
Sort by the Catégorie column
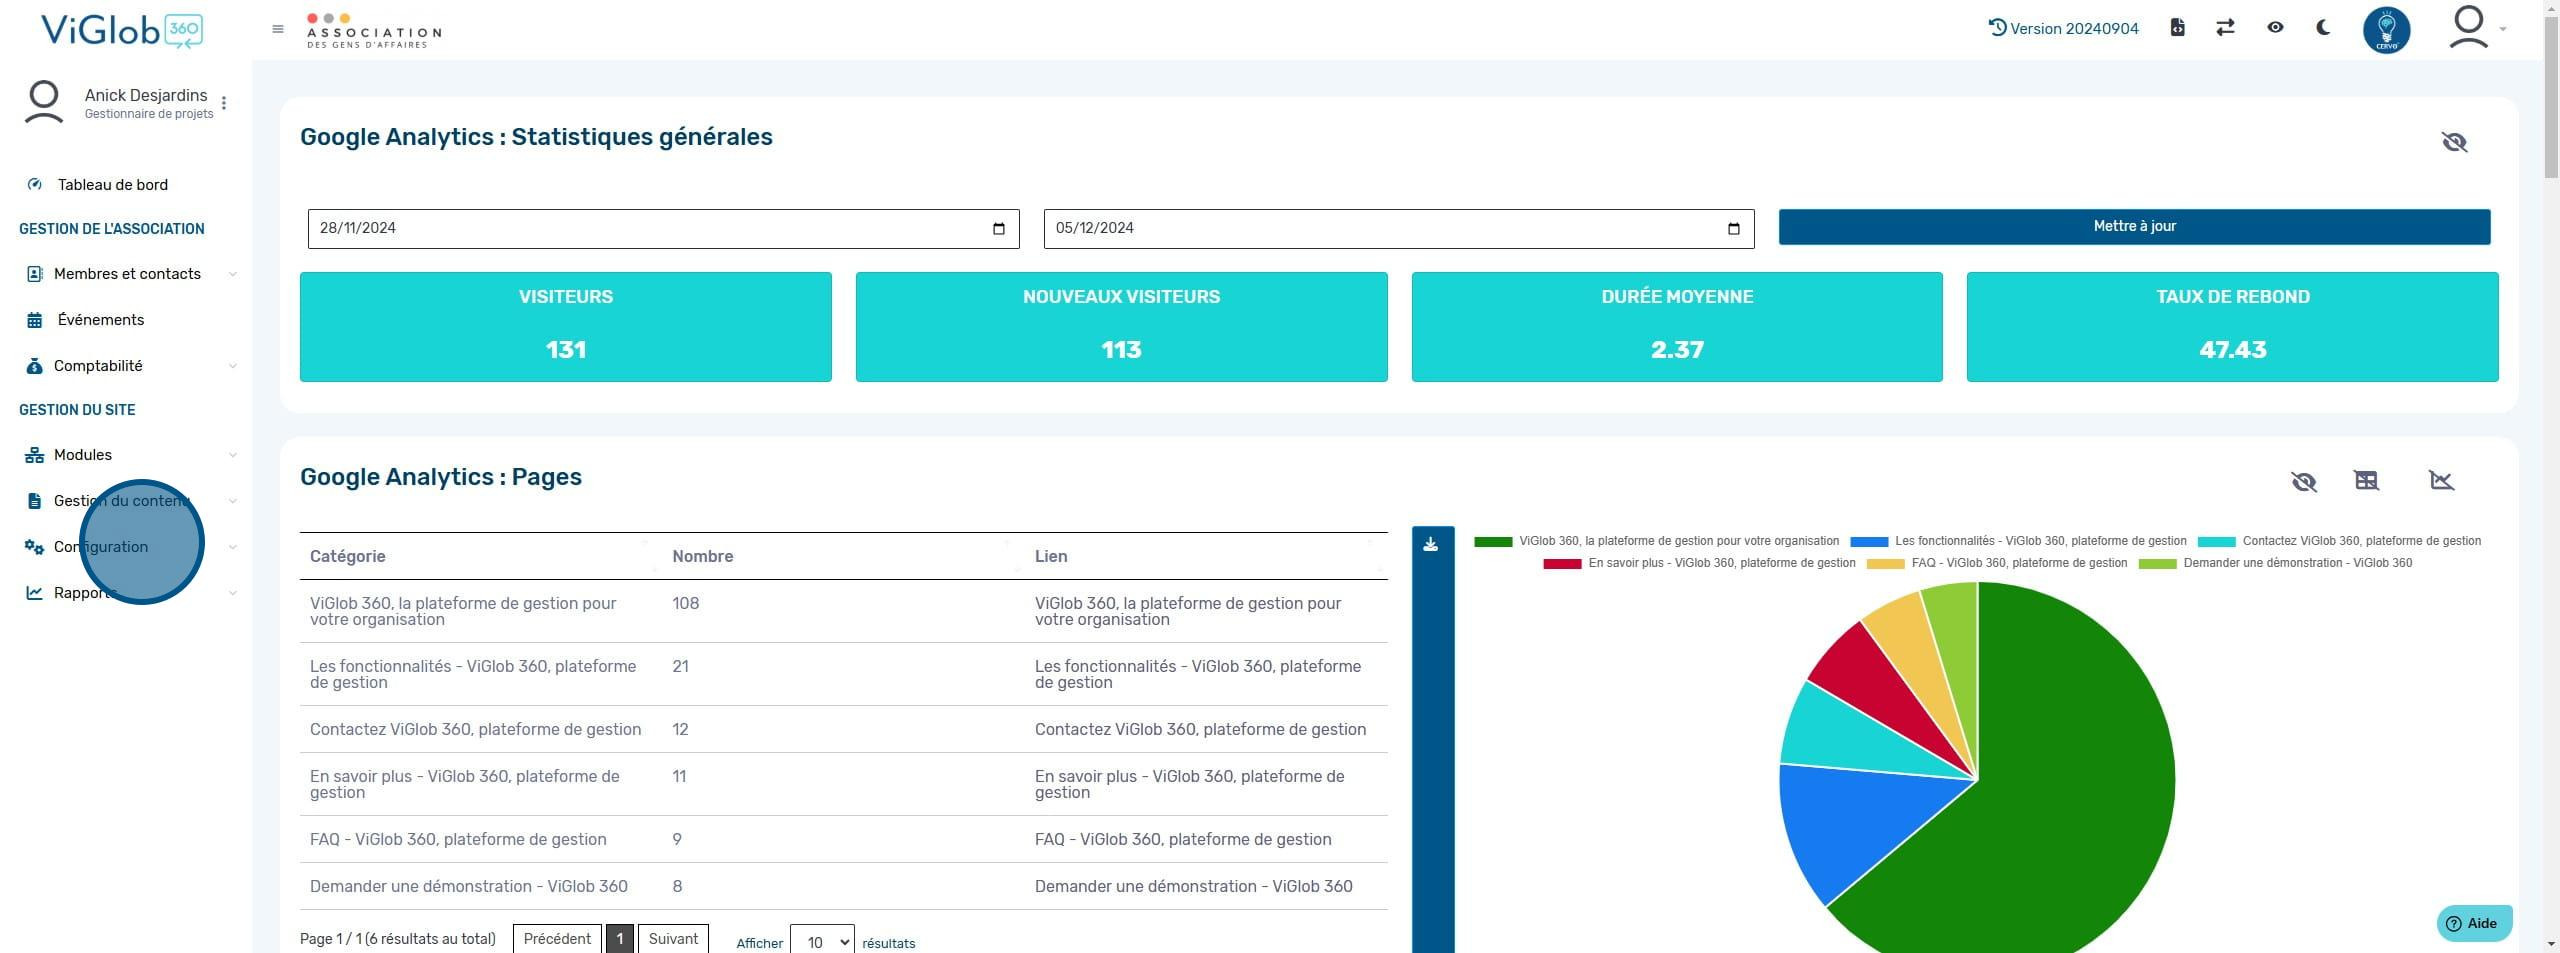pyautogui.click(x=480, y=557)
